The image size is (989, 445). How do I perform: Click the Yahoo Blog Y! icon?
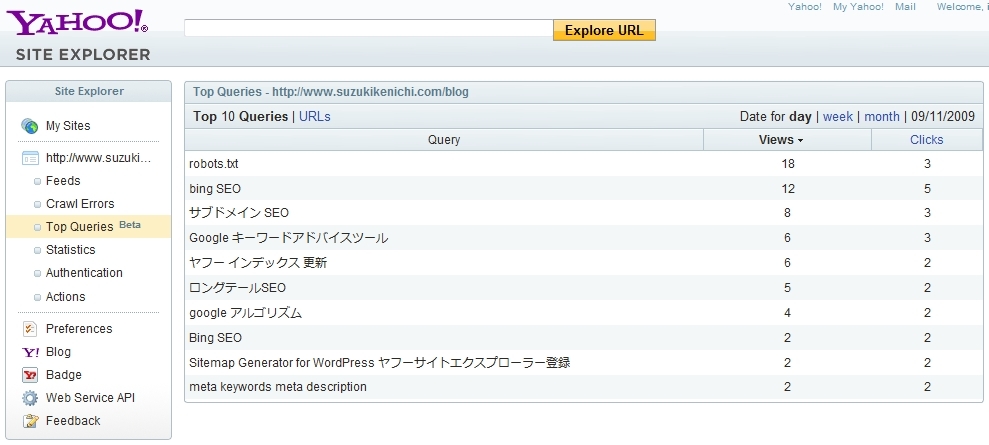[30, 352]
